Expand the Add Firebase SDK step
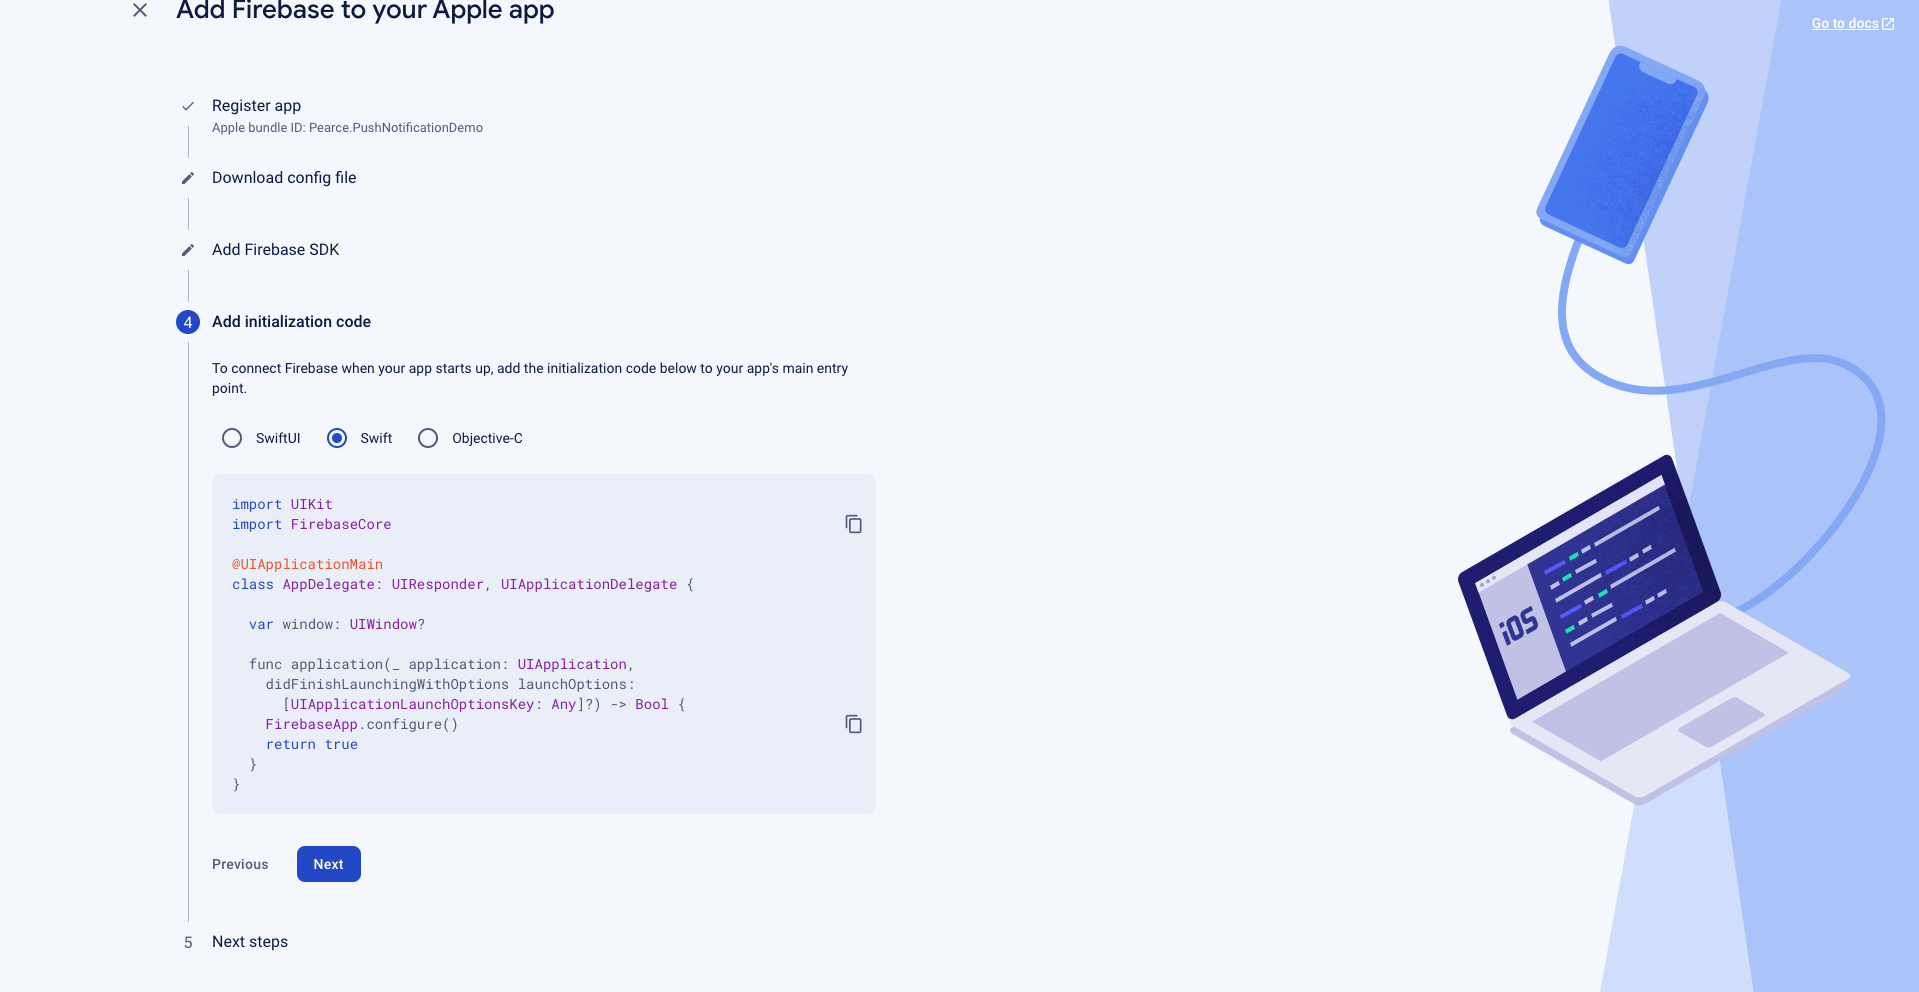 point(275,250)
